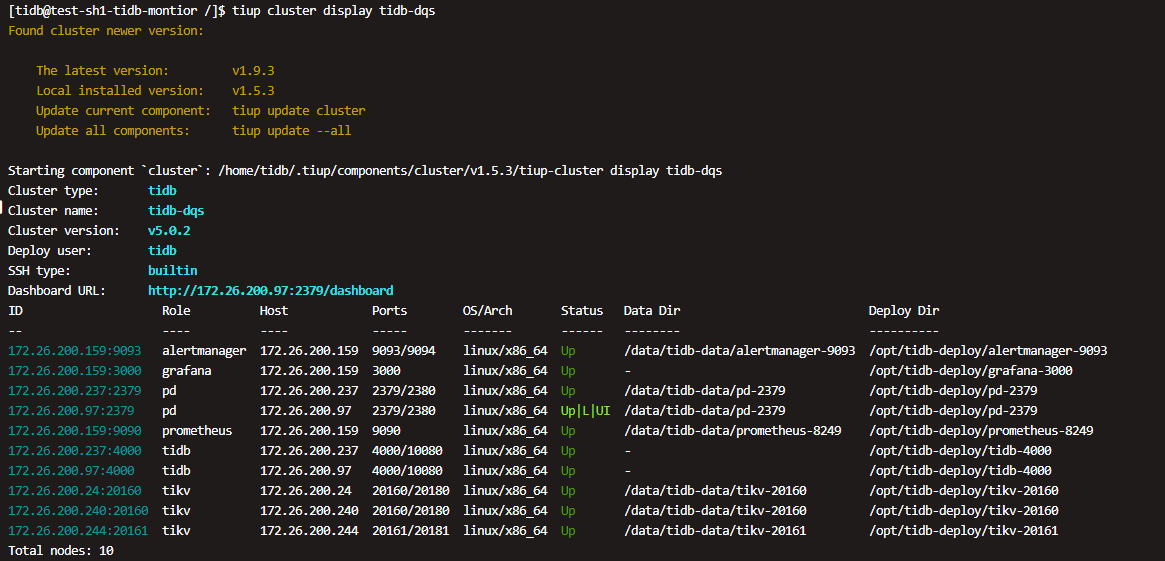
Task: Click the cluster version v5.0.2 value
Action: coord(169,230)
